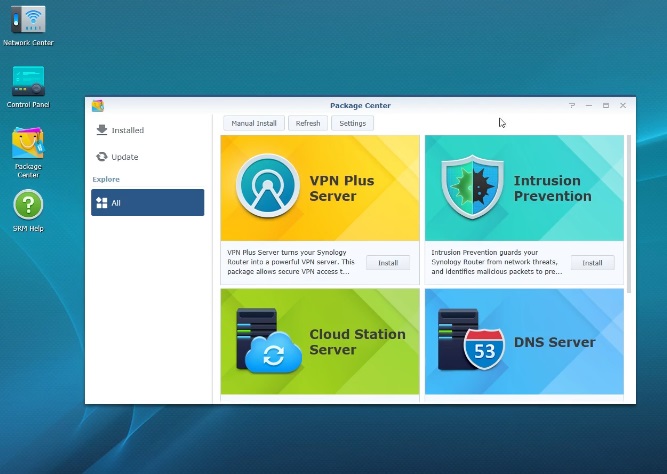Click the VPN Plus Server description text

(x=291, y=262)
